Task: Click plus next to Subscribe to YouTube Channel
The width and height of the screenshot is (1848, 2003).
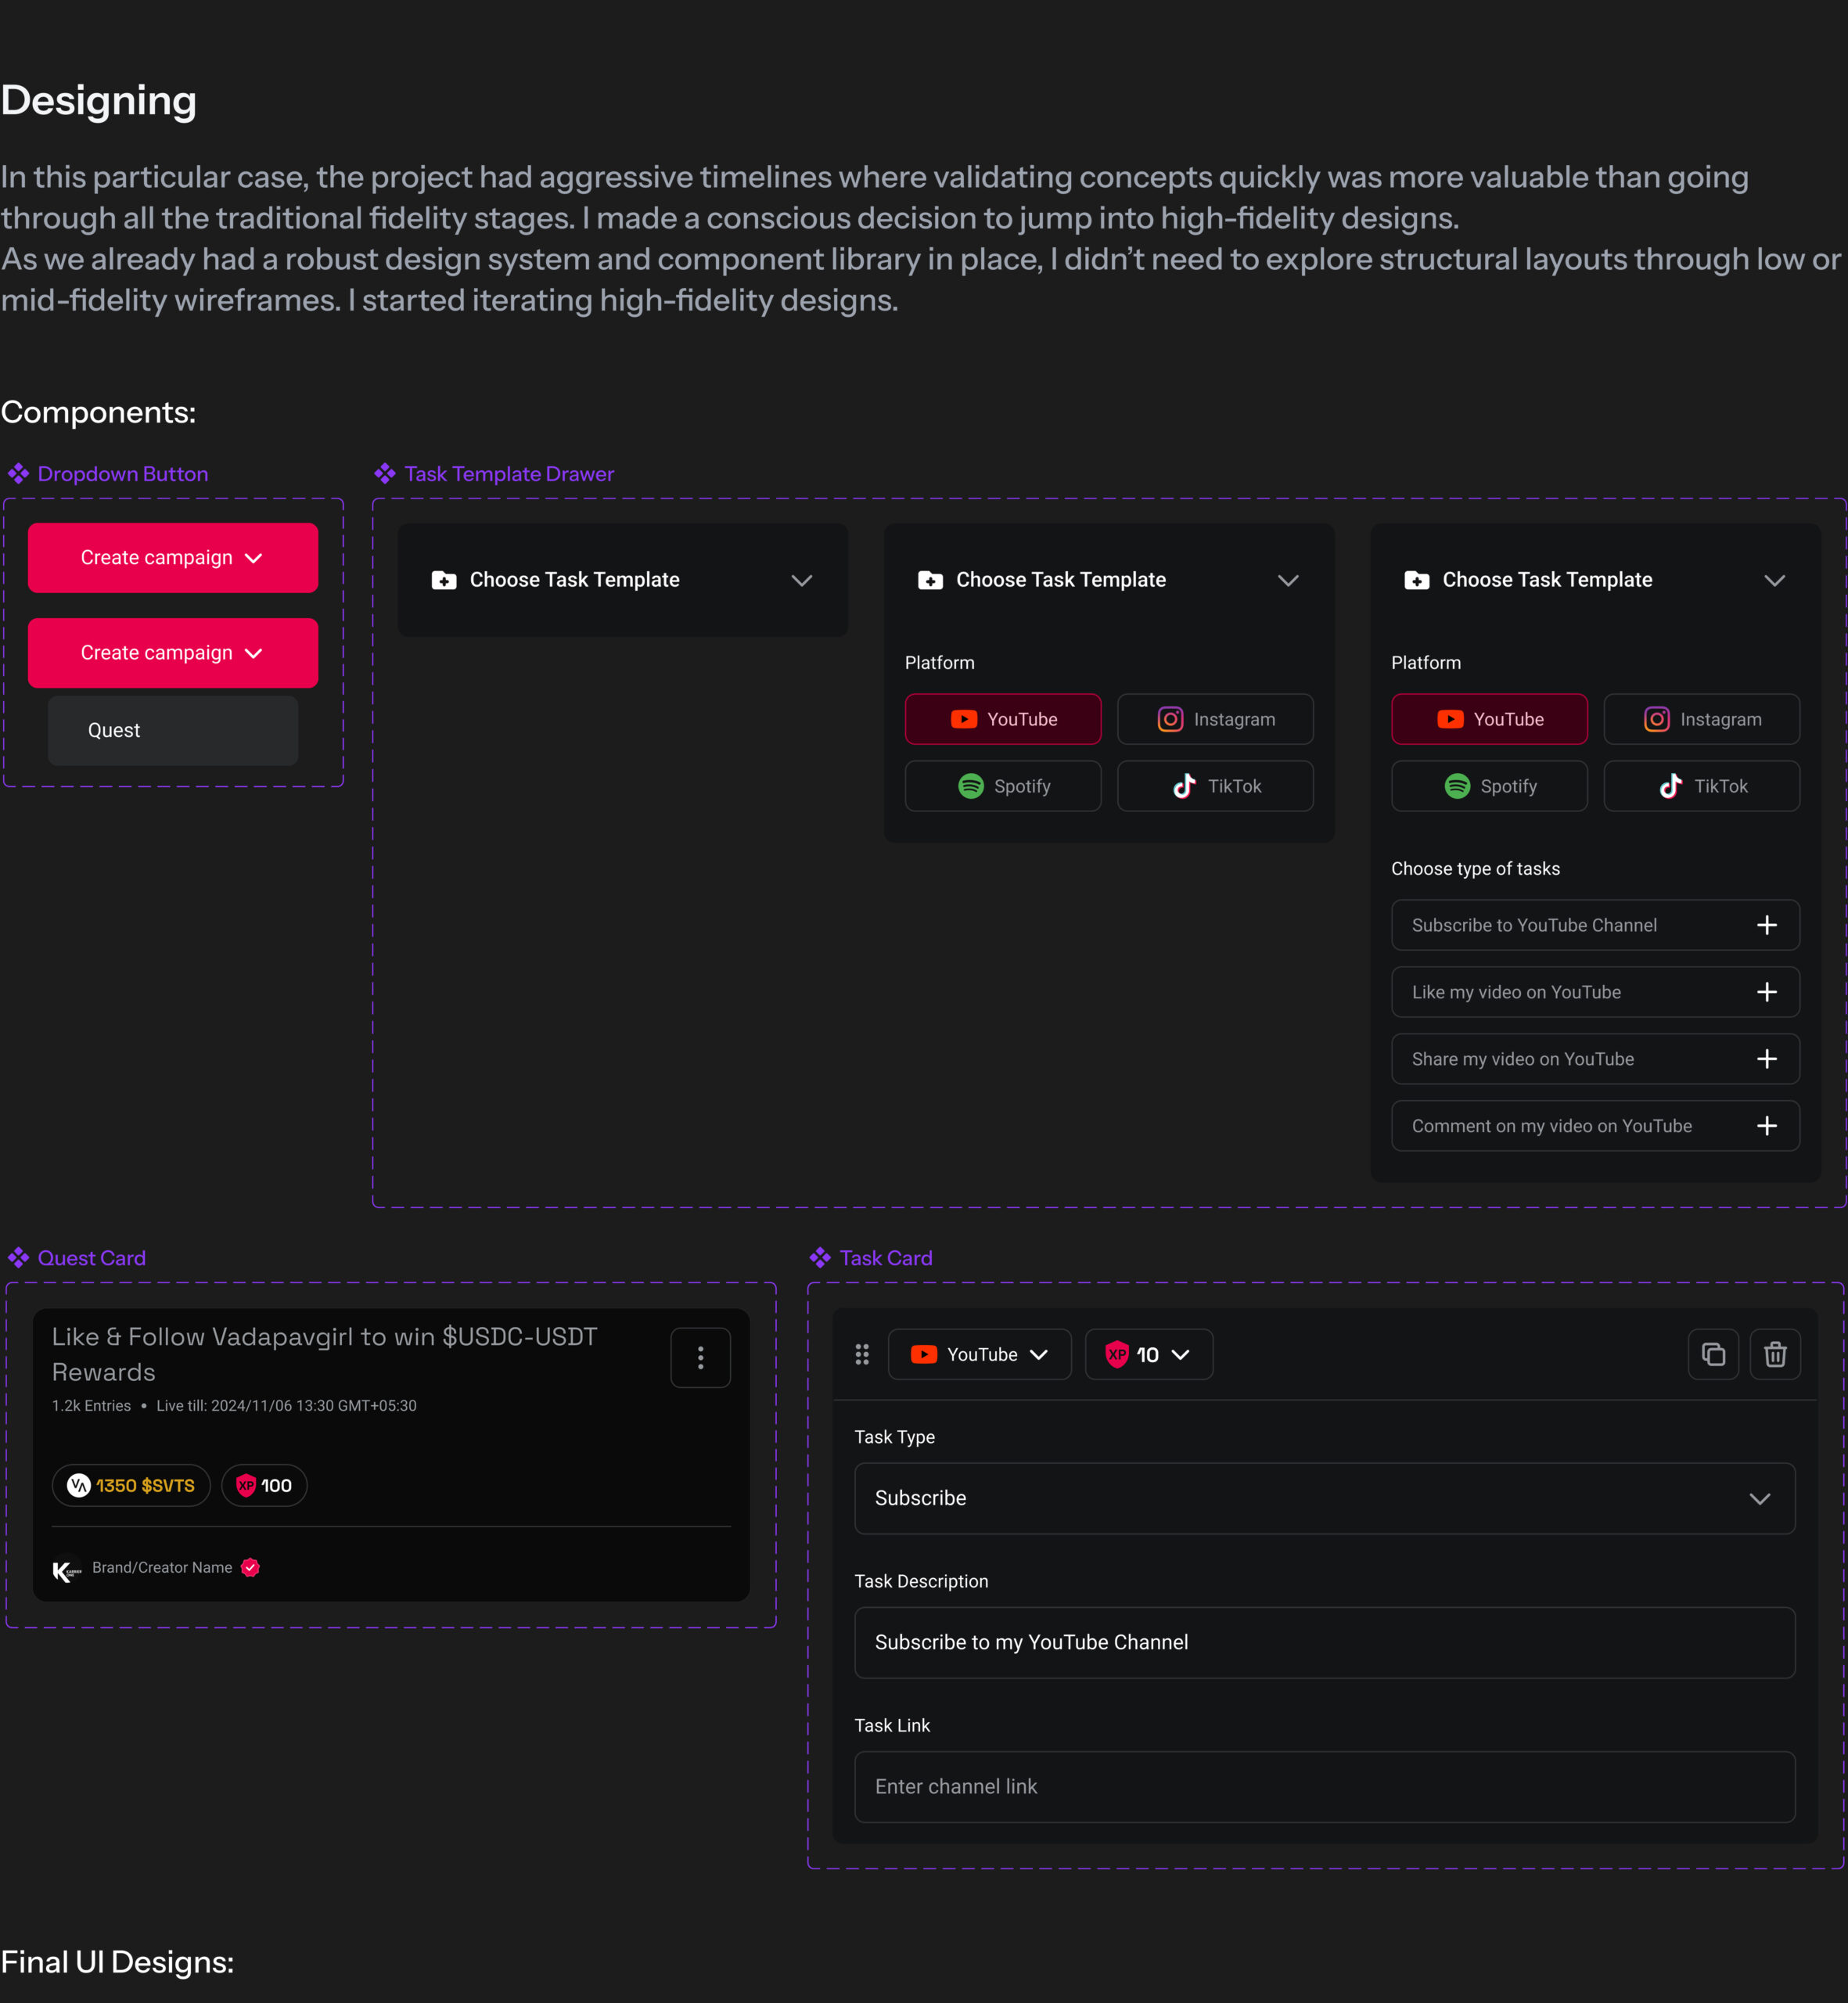Action: coord(1766,925)
